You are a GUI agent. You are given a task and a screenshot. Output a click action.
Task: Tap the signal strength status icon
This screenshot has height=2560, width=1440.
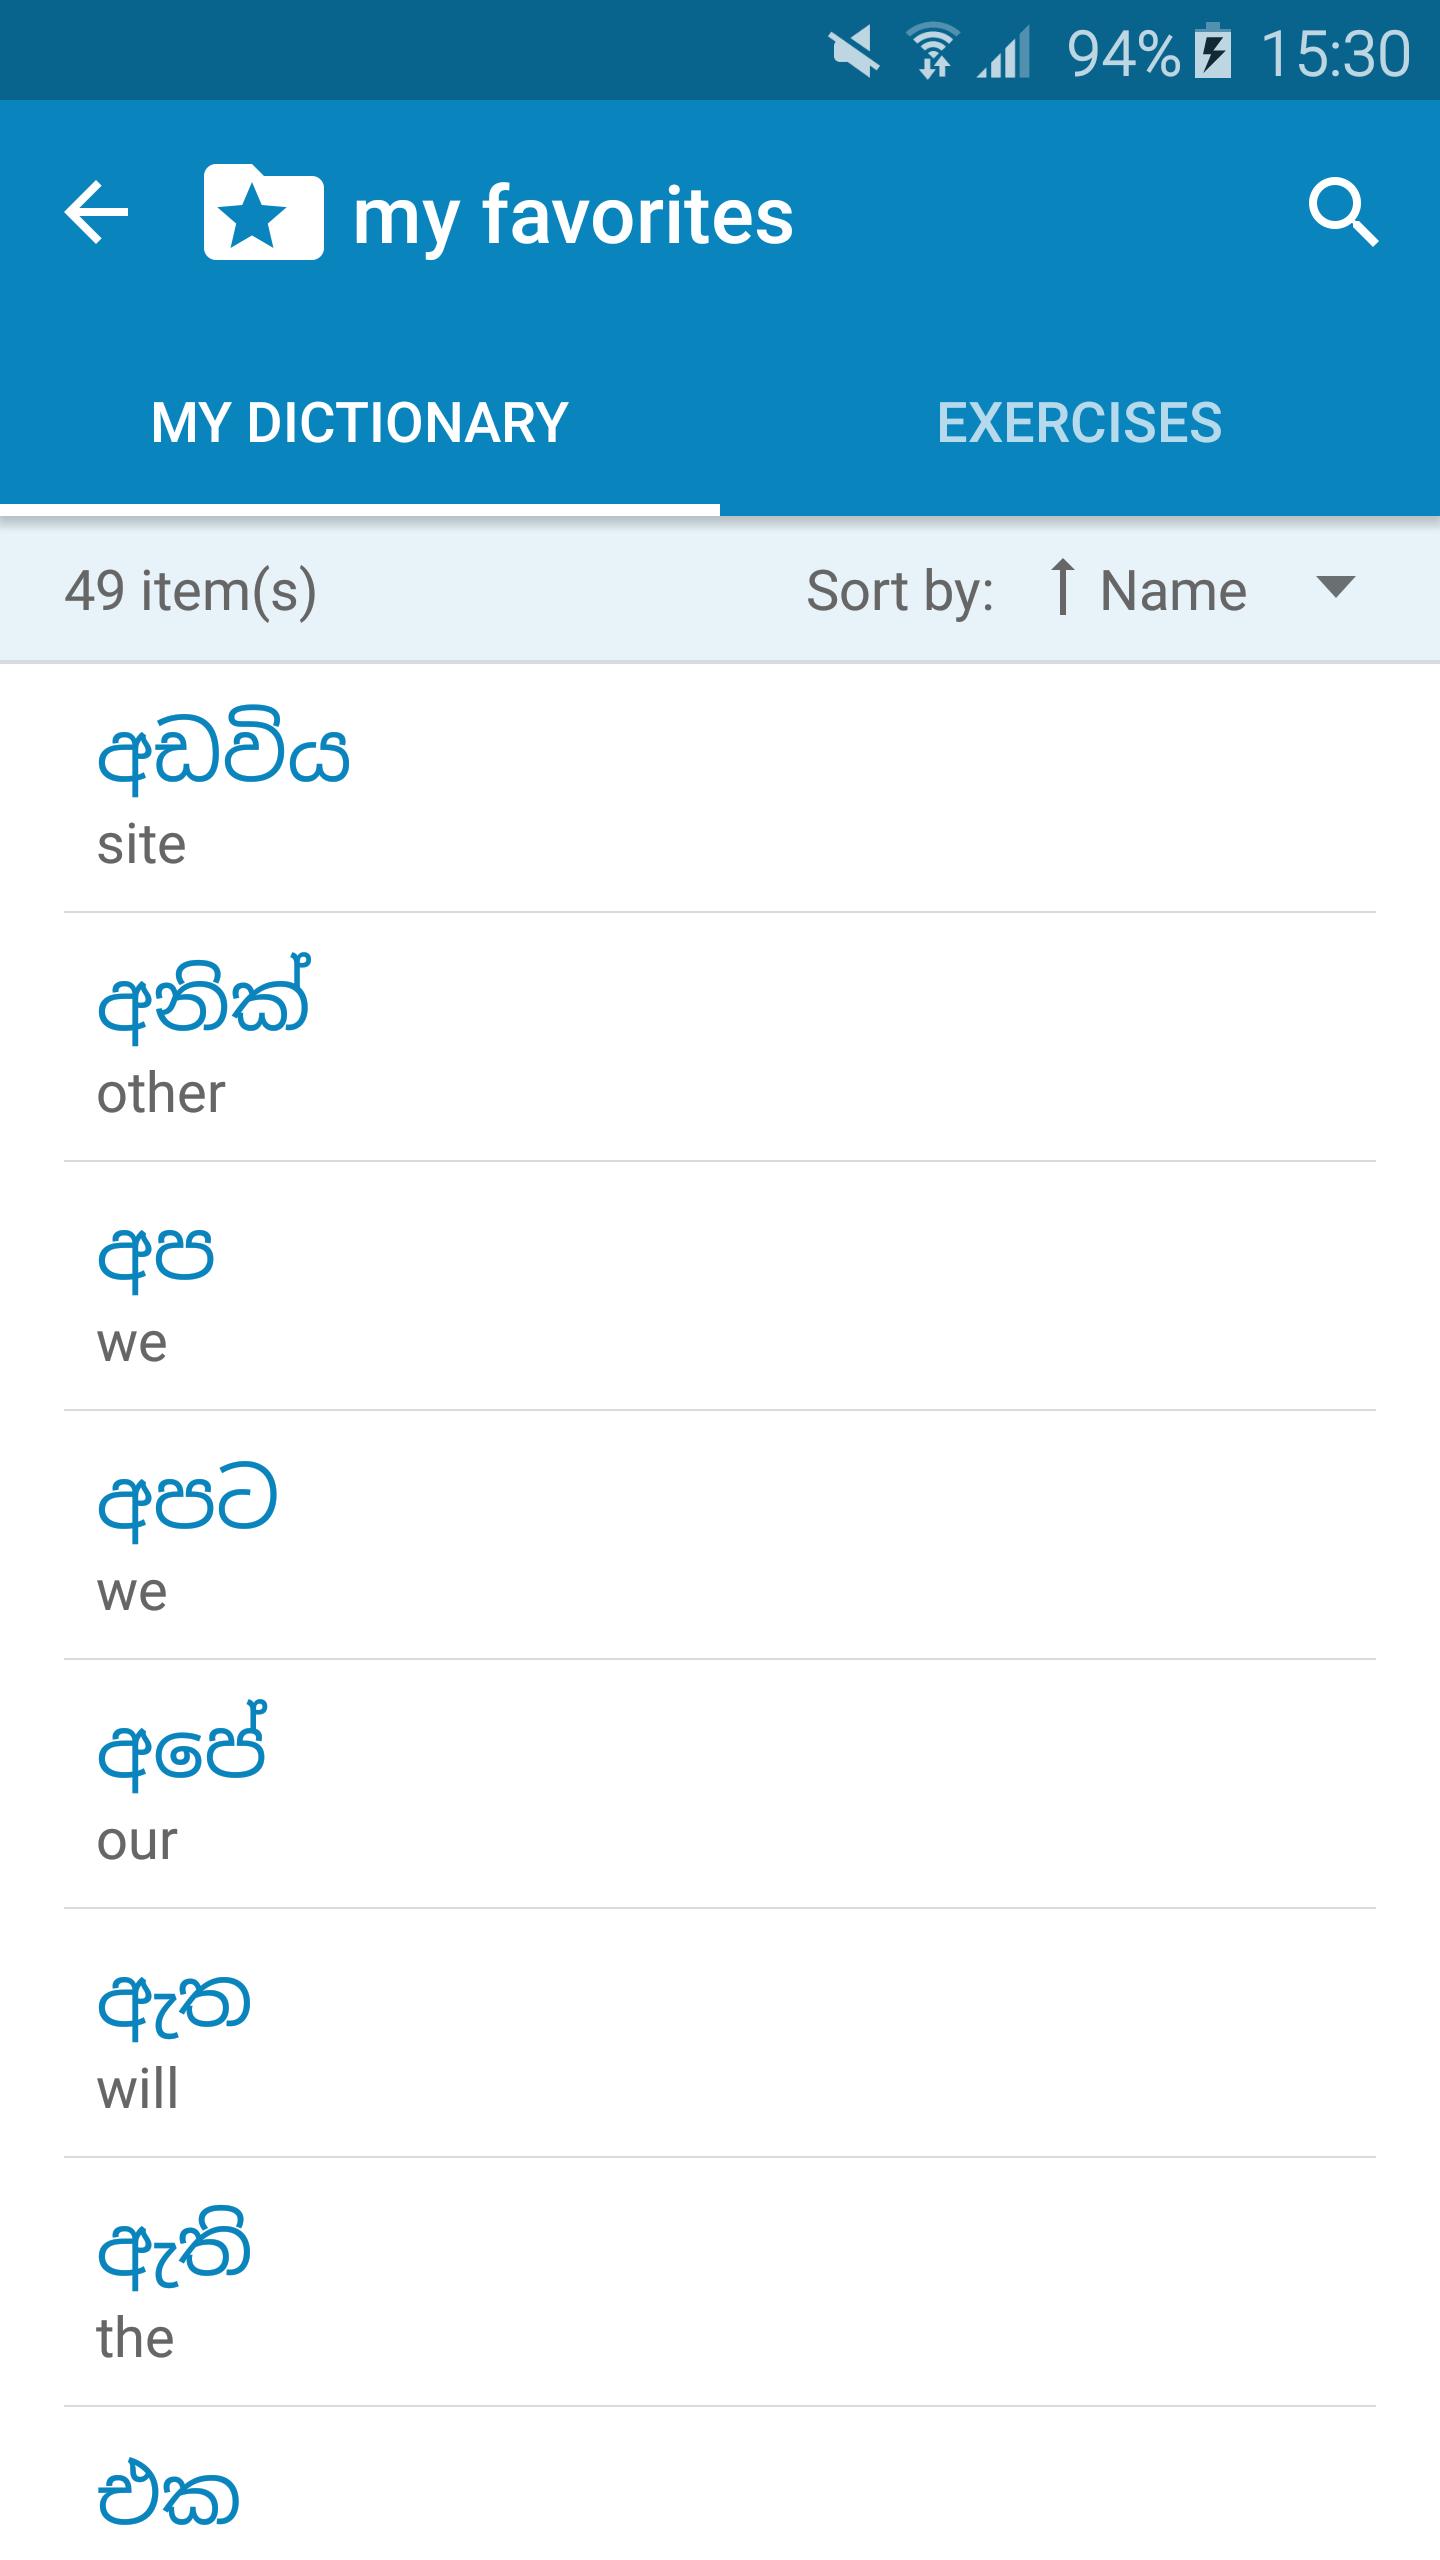point(1004,52)
